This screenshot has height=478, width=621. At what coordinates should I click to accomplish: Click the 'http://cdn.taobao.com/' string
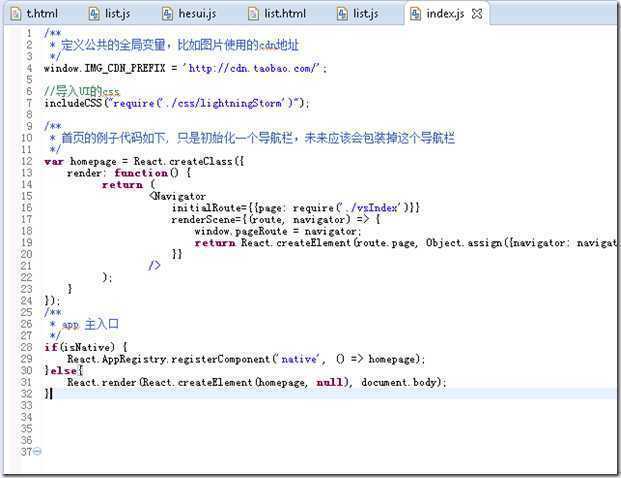point(251,68)
